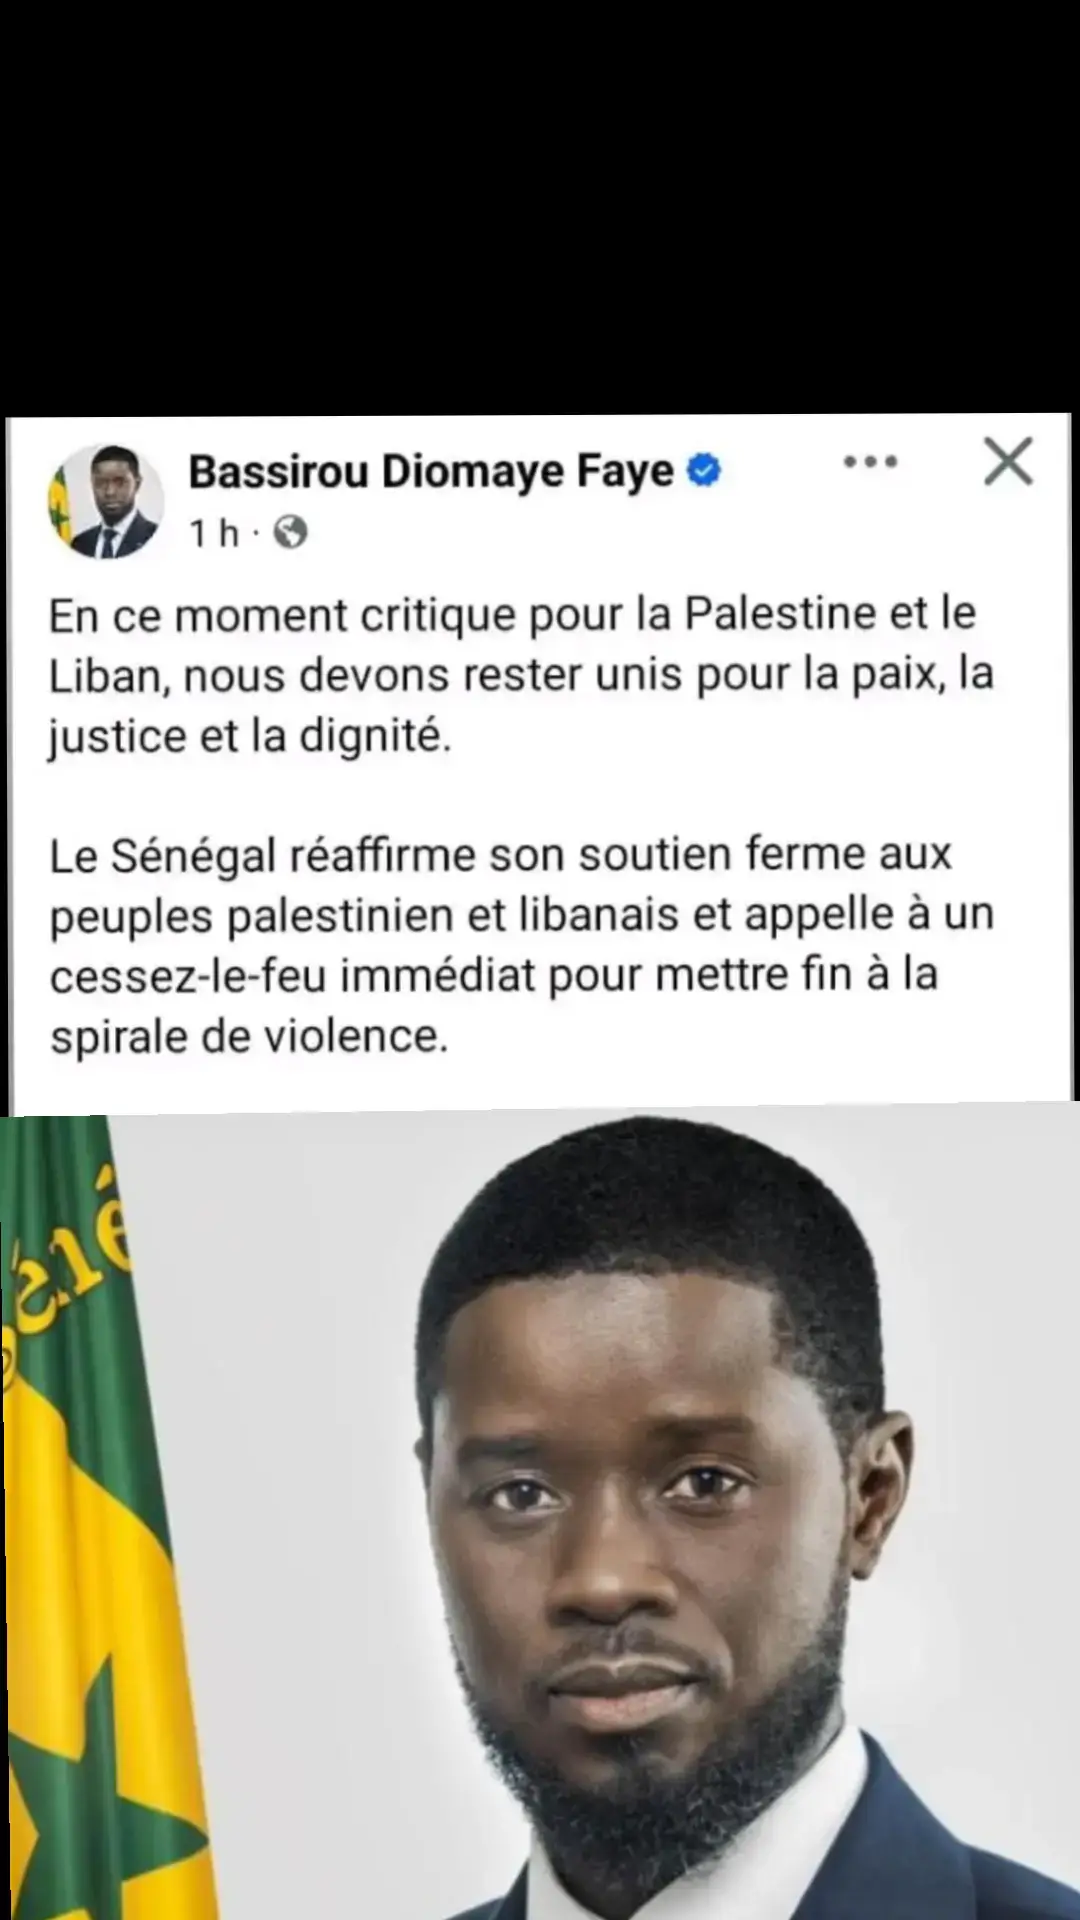Click the "1 h" post timestamp
1080x1920 pixels.
click(x=215, y=533)
